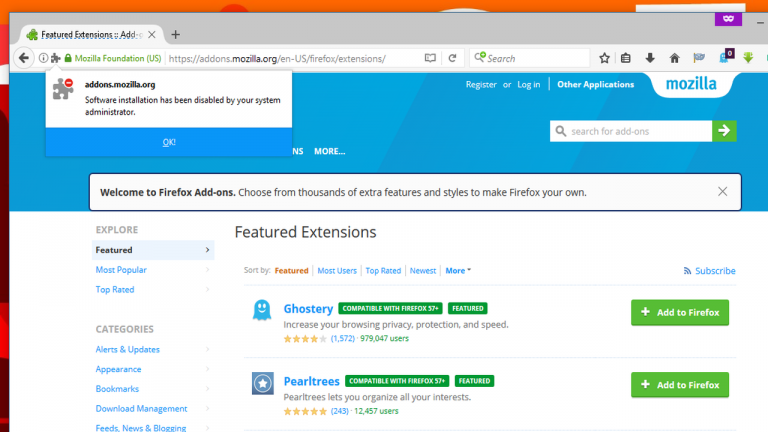Click the RSS feed icon beside Subscribe
768x432 pixels.
point(688,271)
